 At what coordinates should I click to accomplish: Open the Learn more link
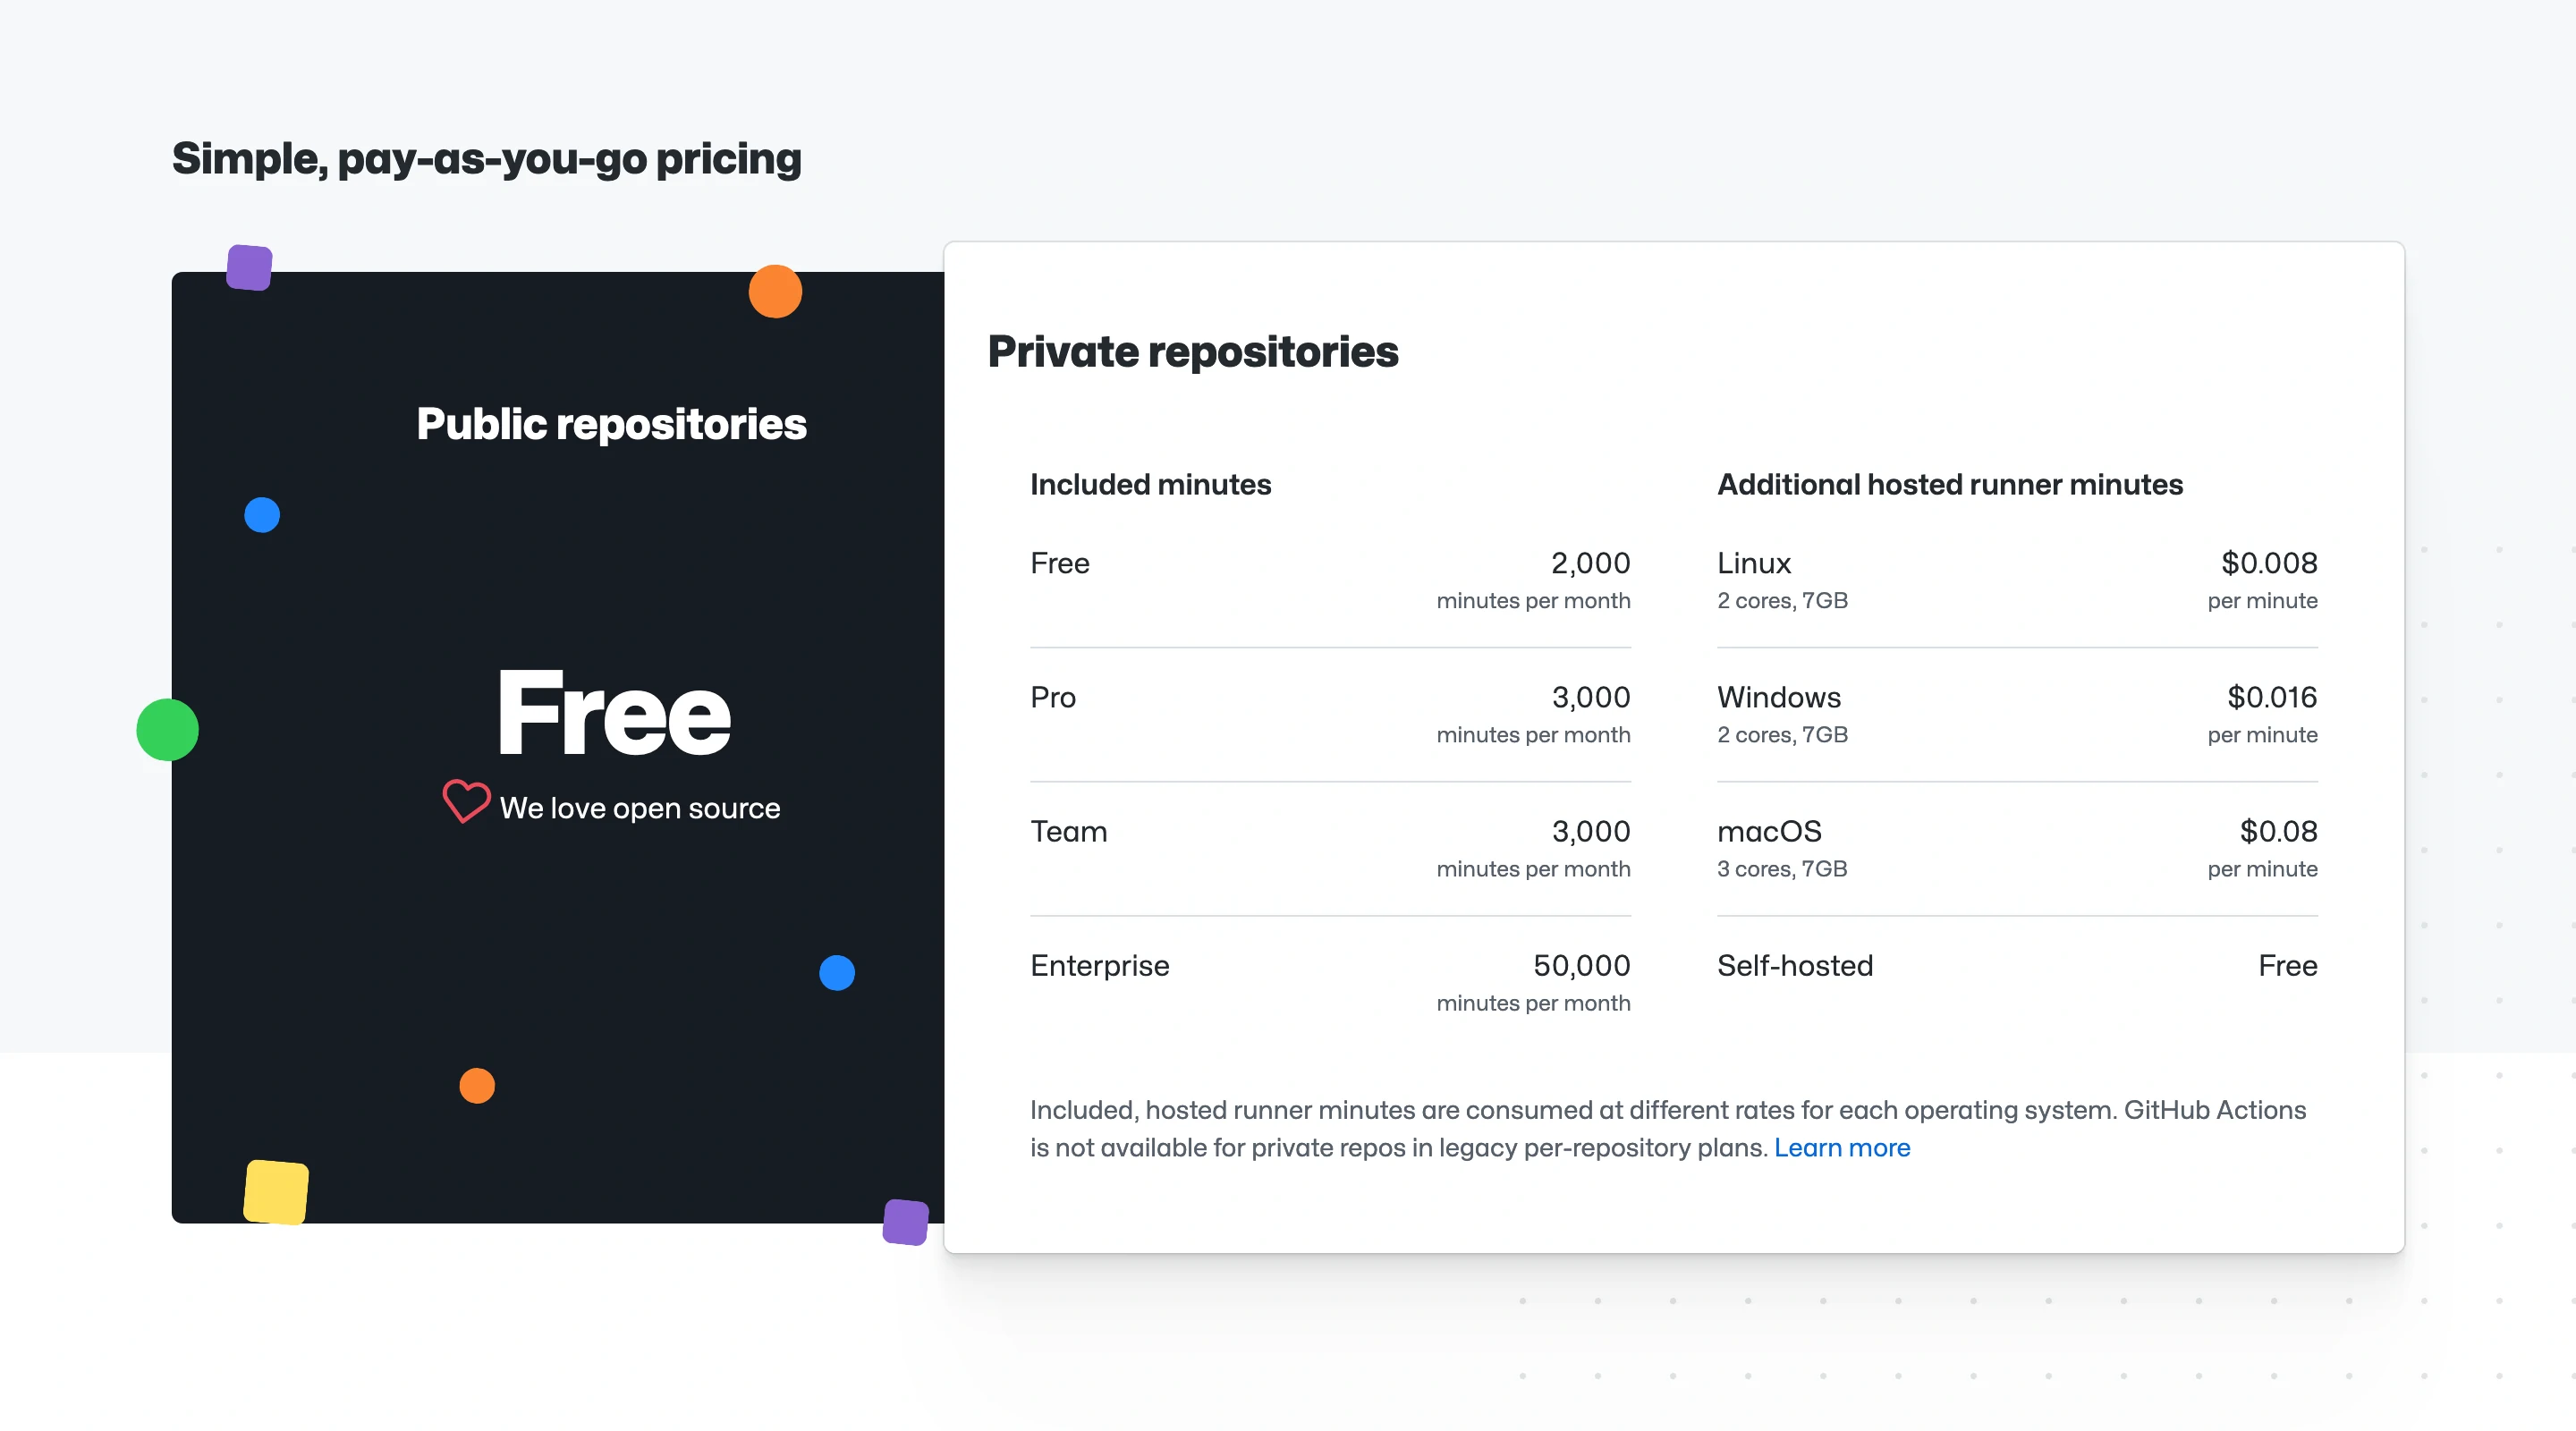[x=1842, y=1147]
